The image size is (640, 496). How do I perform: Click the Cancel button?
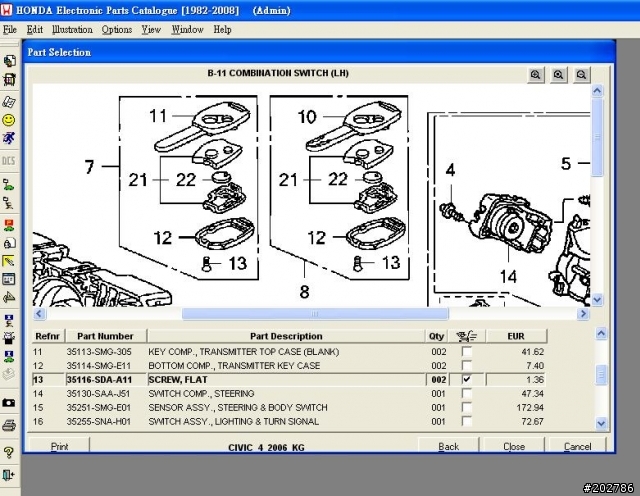pos(578,446)
